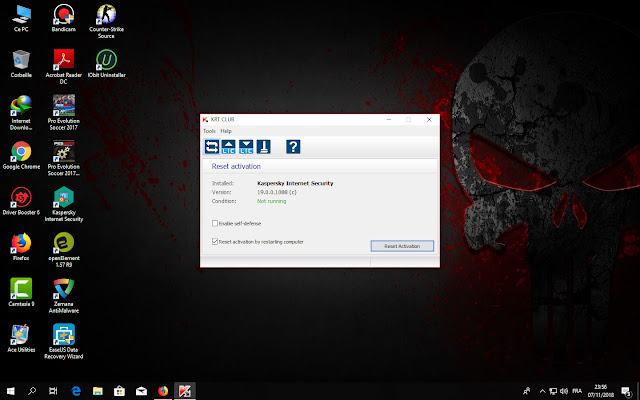Select the Corbeille recycle bin icon
Image resolution: width=640 pixels, height=400 pixels.
(x=21, y=64)
